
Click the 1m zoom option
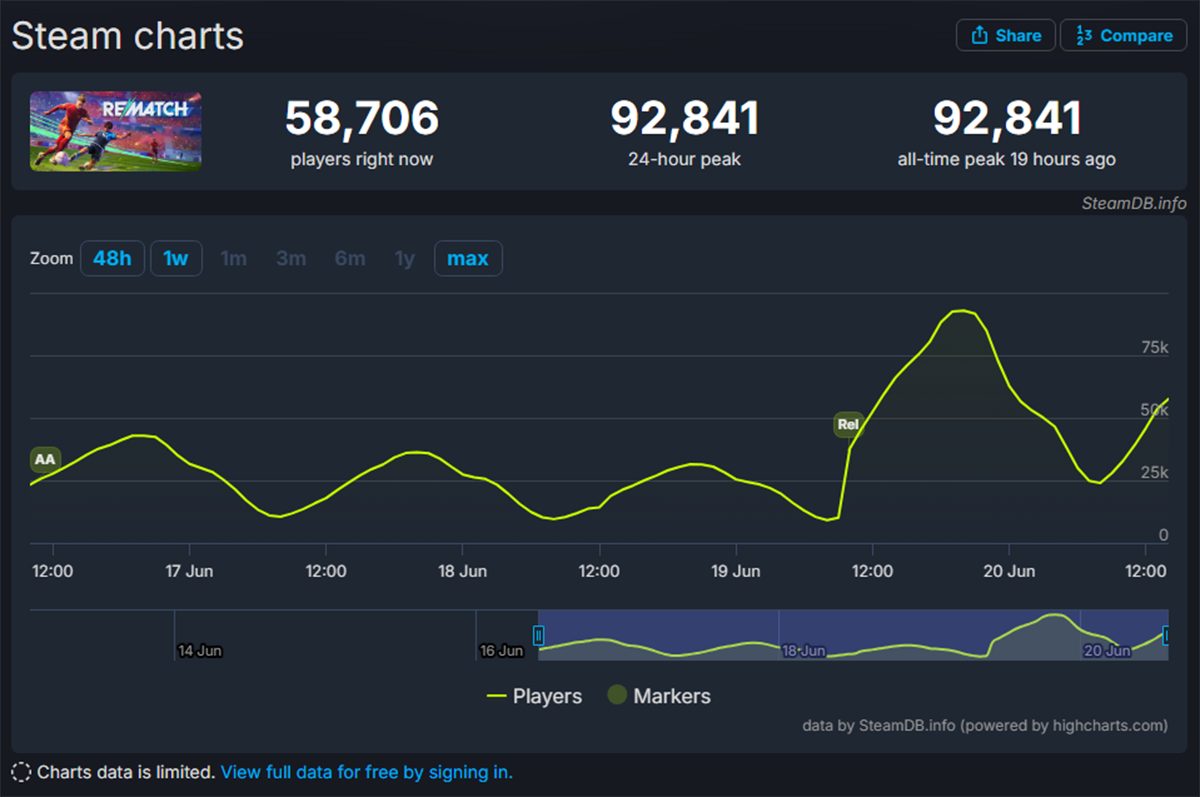(x=233, y=259)
